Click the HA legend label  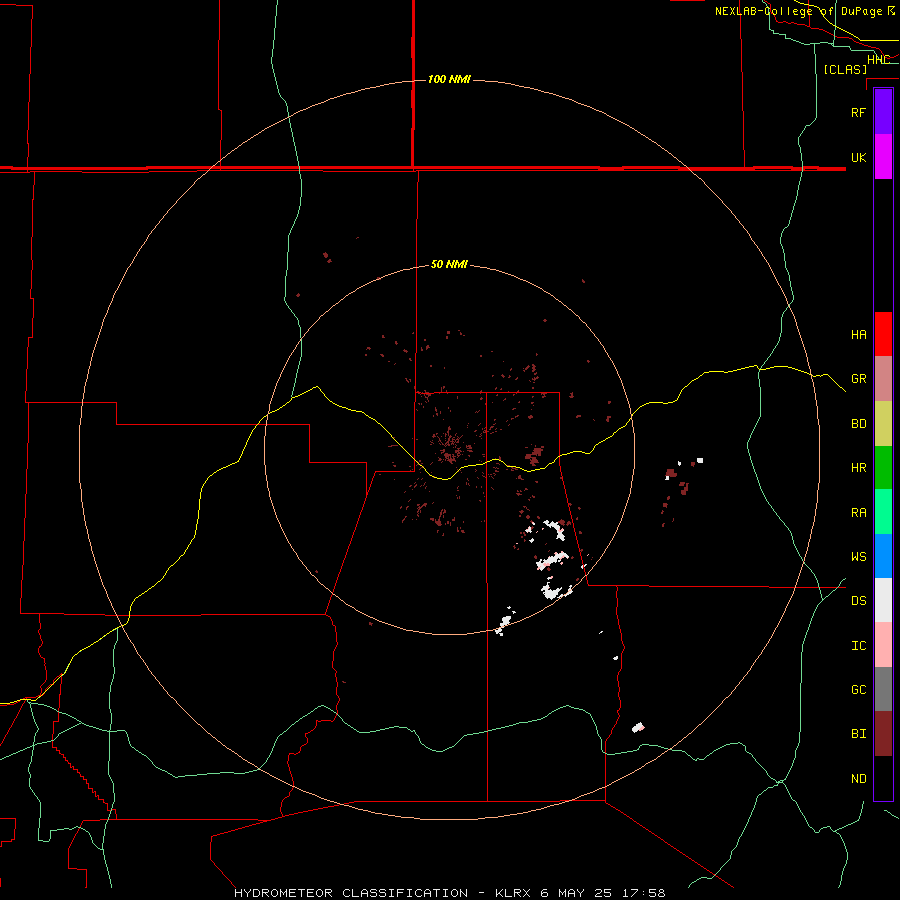click(x=858, y=335)
